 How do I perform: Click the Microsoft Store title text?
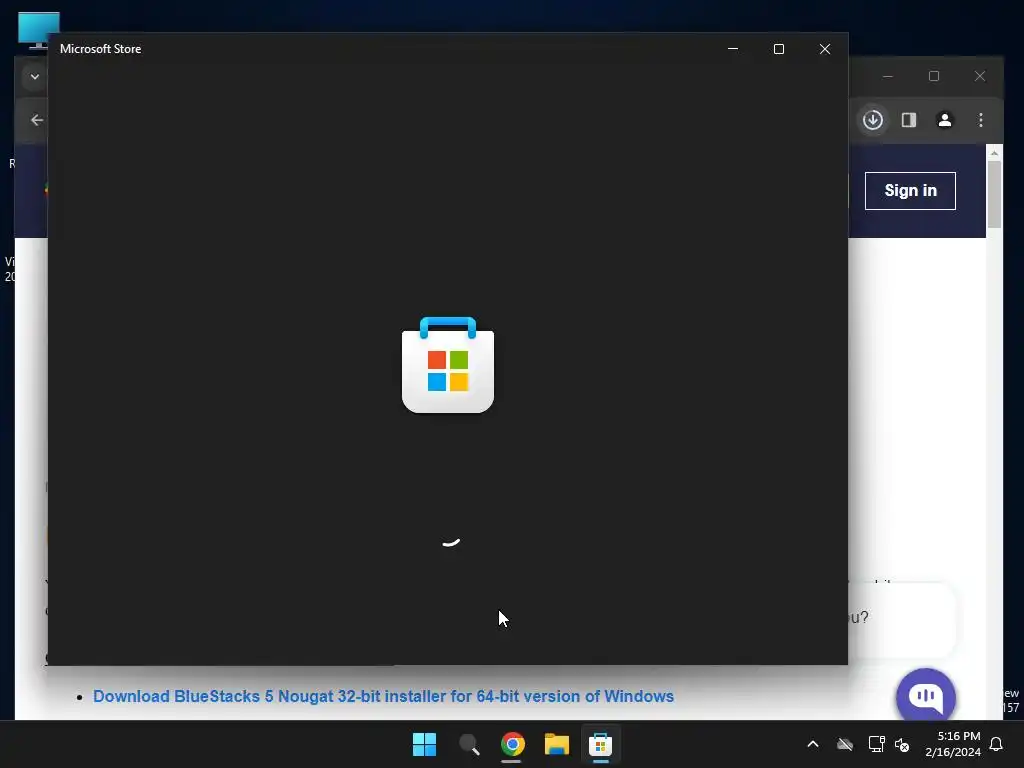pyautogui.click(x=101, y=49)
